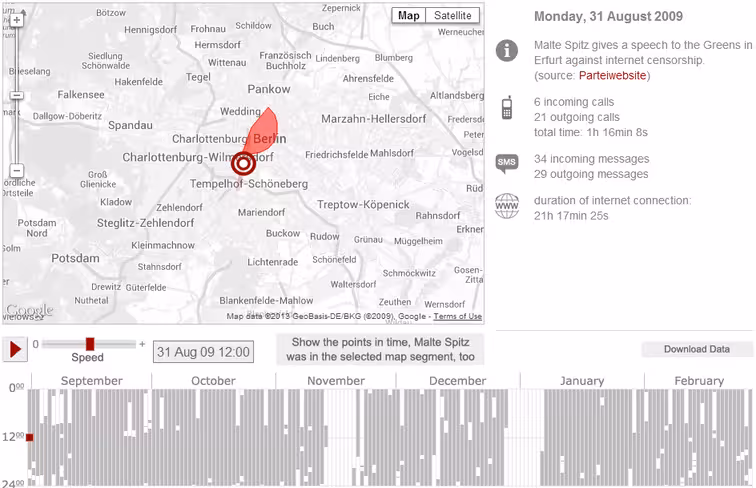756x488 pixels.
Task: Click the 6 incoming calls text
Action: [574, 102]
